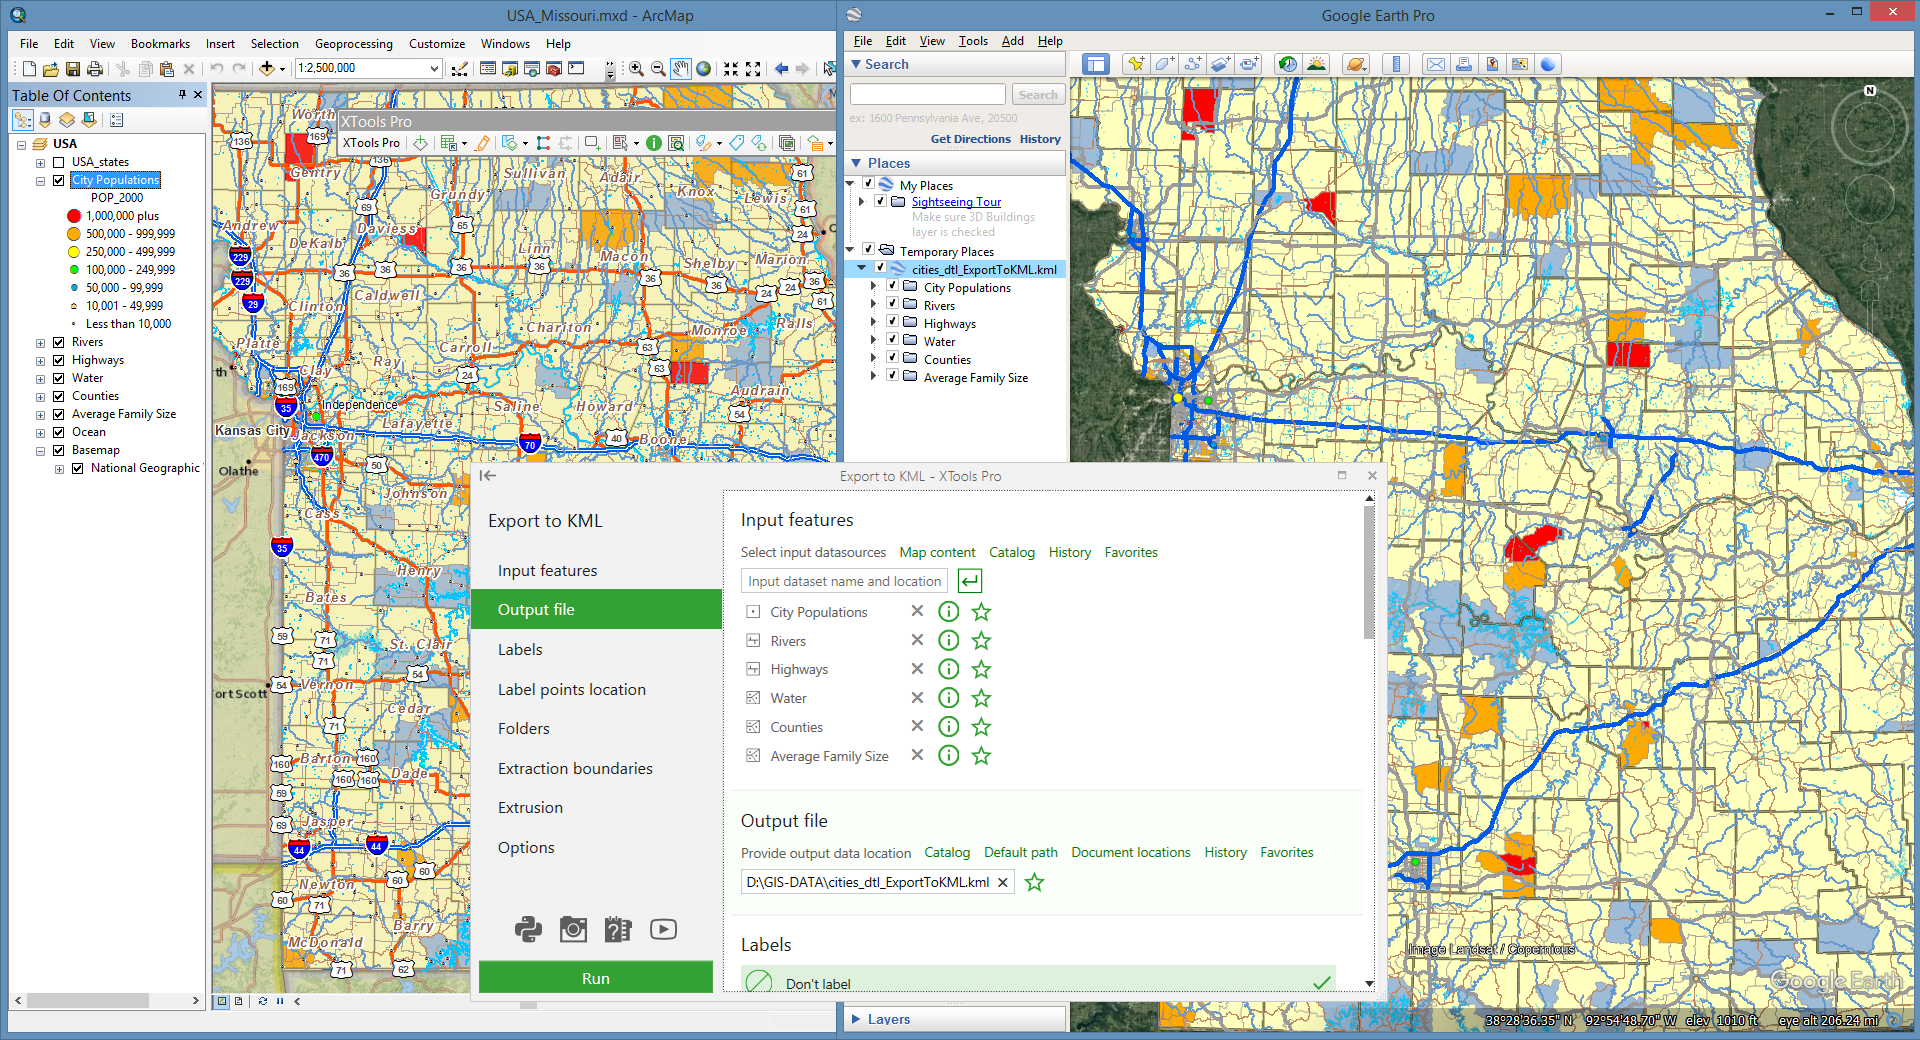Uncheck Counties folder in Google Earth Places
Screen dimensions: 1920x1040
pyautogui.click(x=892, y=358)
